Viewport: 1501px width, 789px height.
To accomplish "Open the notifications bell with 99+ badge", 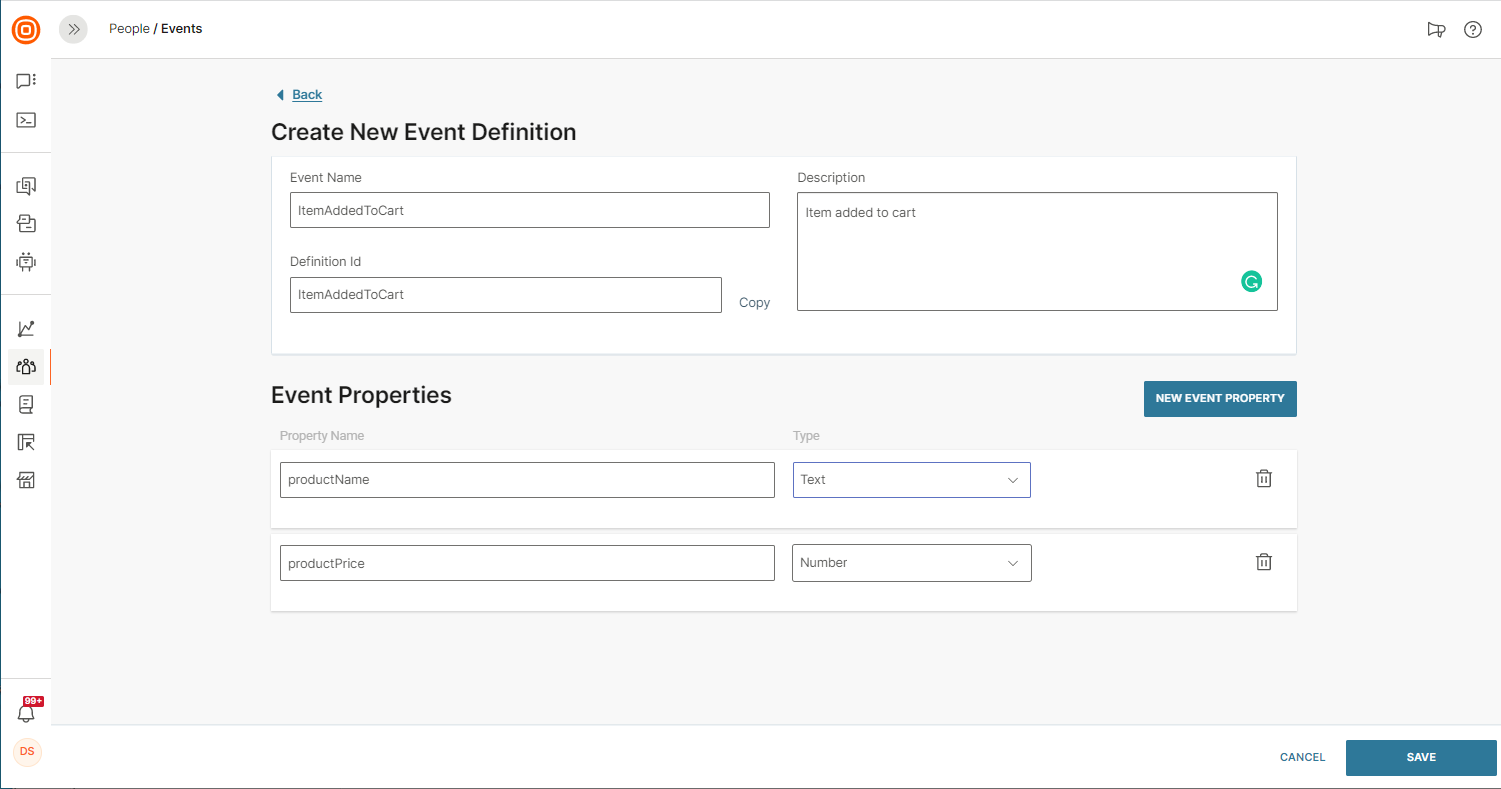I will click(x=27, y=713).
